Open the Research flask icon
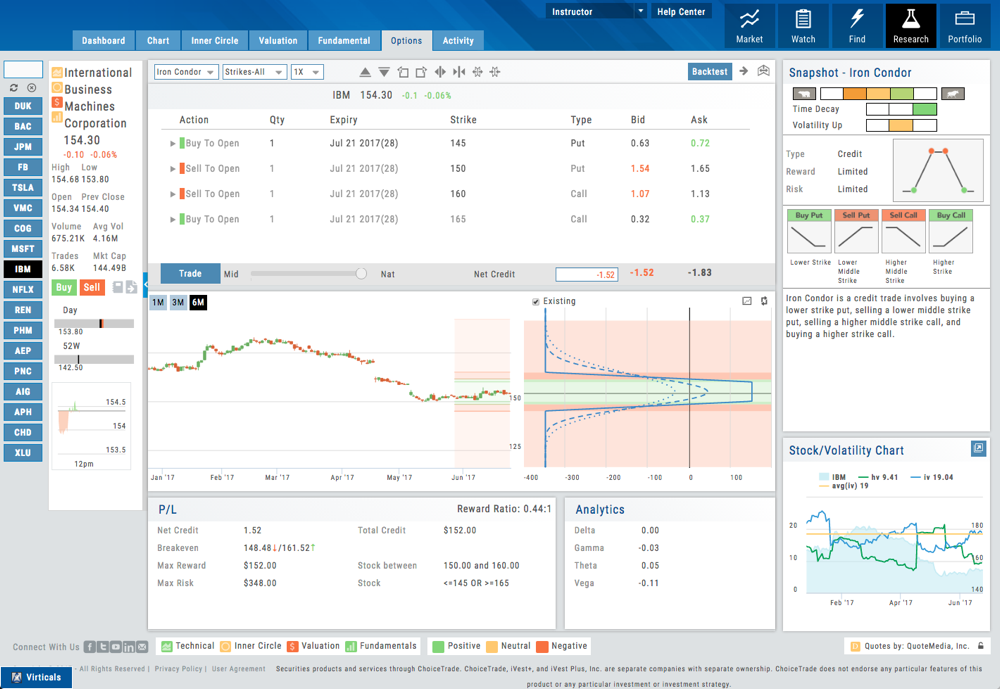 pos(911,26)
